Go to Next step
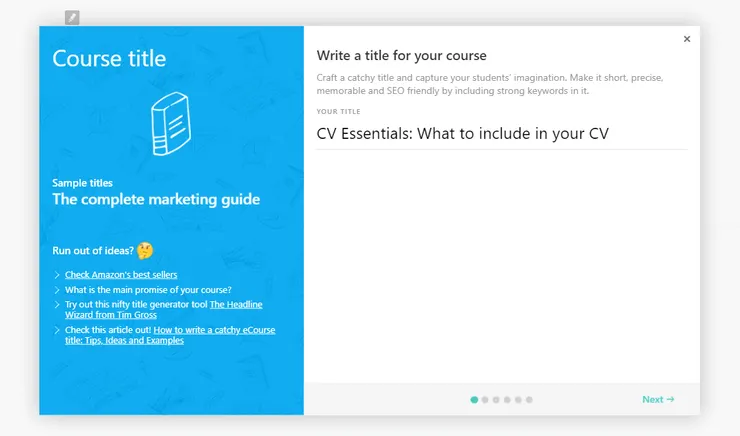 (658, 399)
